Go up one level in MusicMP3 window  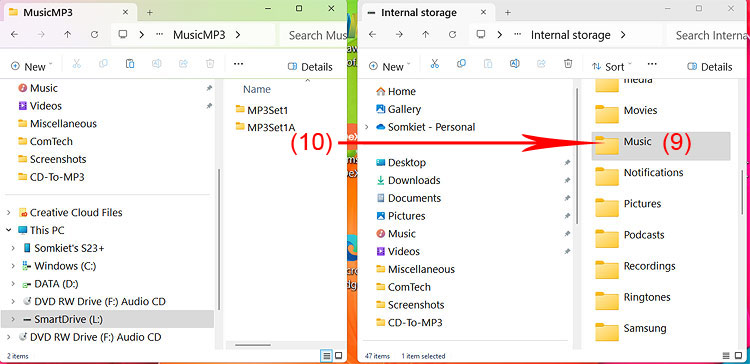[x=67, y=34]
